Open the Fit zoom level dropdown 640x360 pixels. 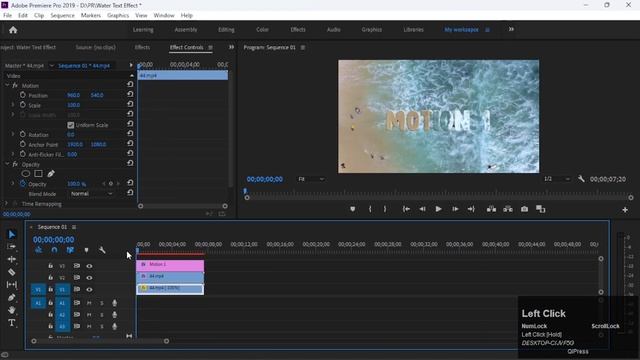[x=311, y=179]
